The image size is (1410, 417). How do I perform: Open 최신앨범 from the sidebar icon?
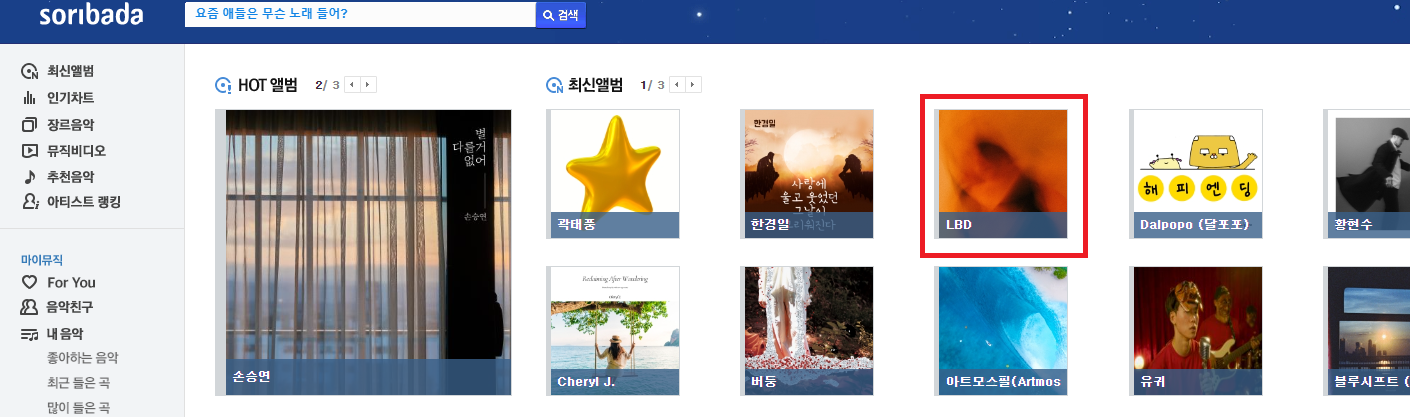pyautogui.click(x=29, y=72)
